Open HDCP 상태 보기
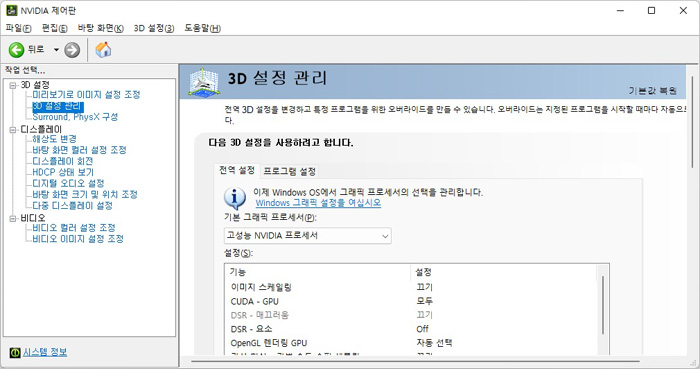The image size is (700, 369). coord(63,172)
